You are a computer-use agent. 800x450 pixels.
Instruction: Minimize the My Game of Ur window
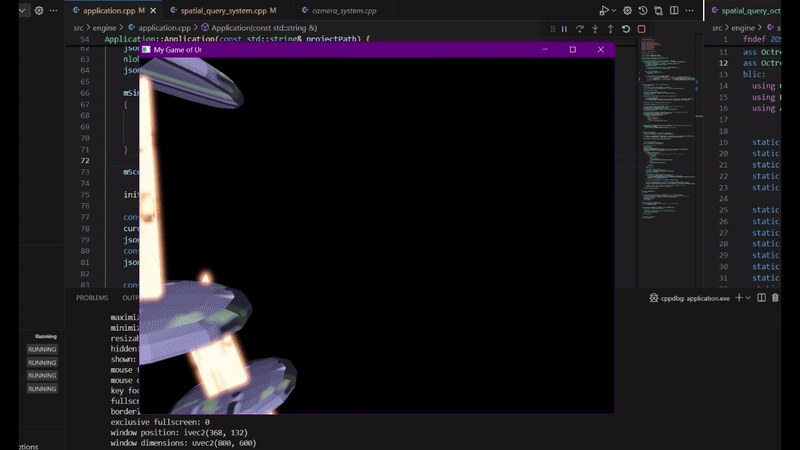pyautogui.click(x=545, y=49)
